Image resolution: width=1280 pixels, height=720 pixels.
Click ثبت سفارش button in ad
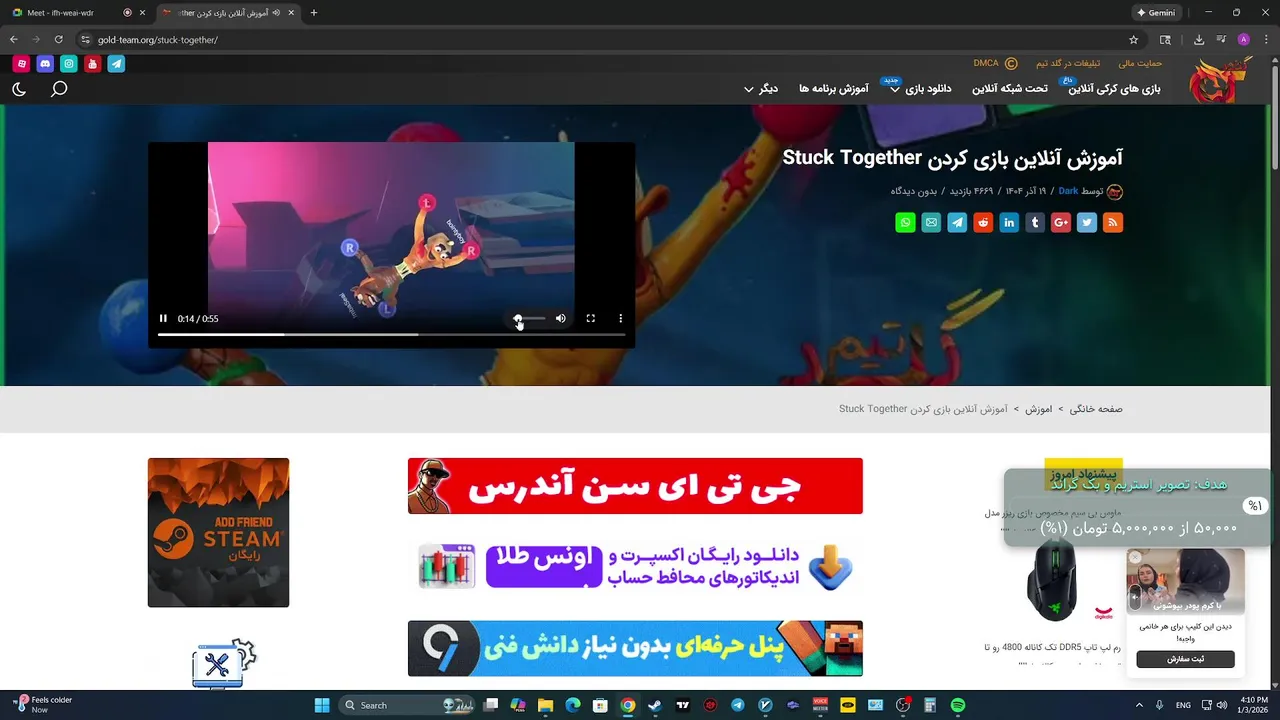pos(1185,659)
